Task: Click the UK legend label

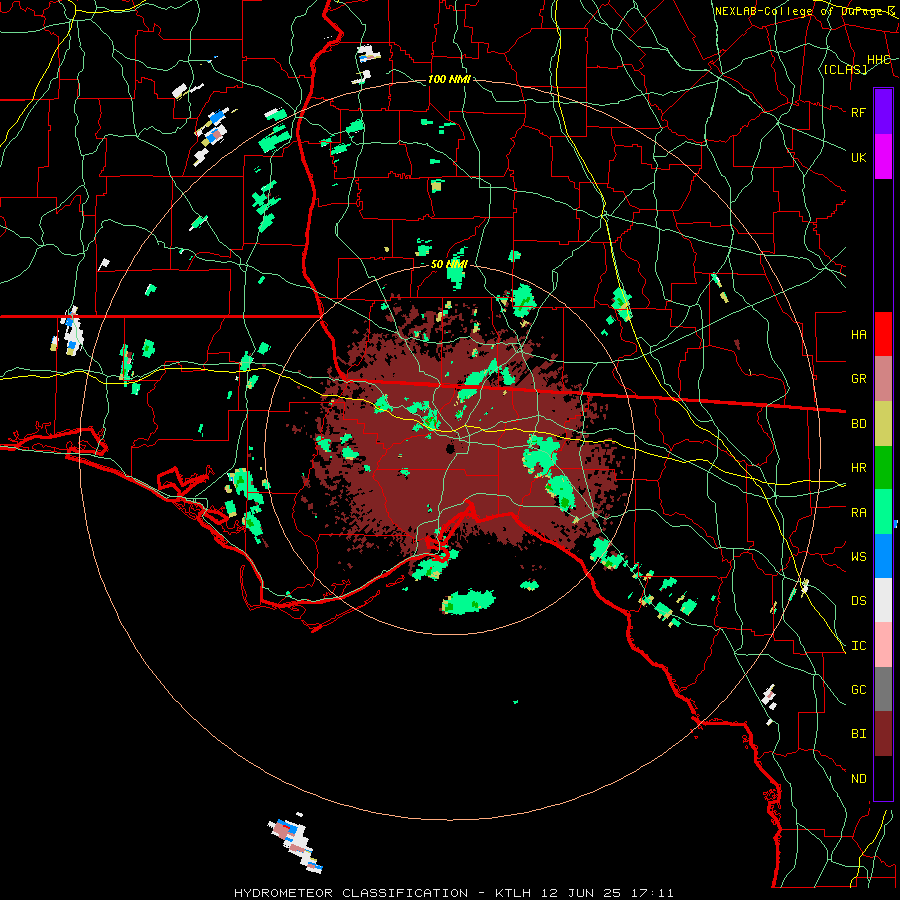Action: click(x=858, y=157)
